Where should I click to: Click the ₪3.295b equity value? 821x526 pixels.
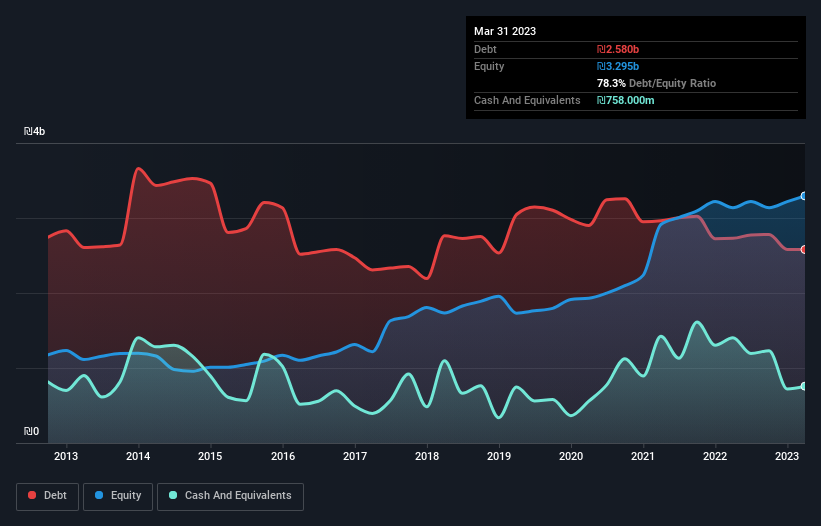pos(618,66)
